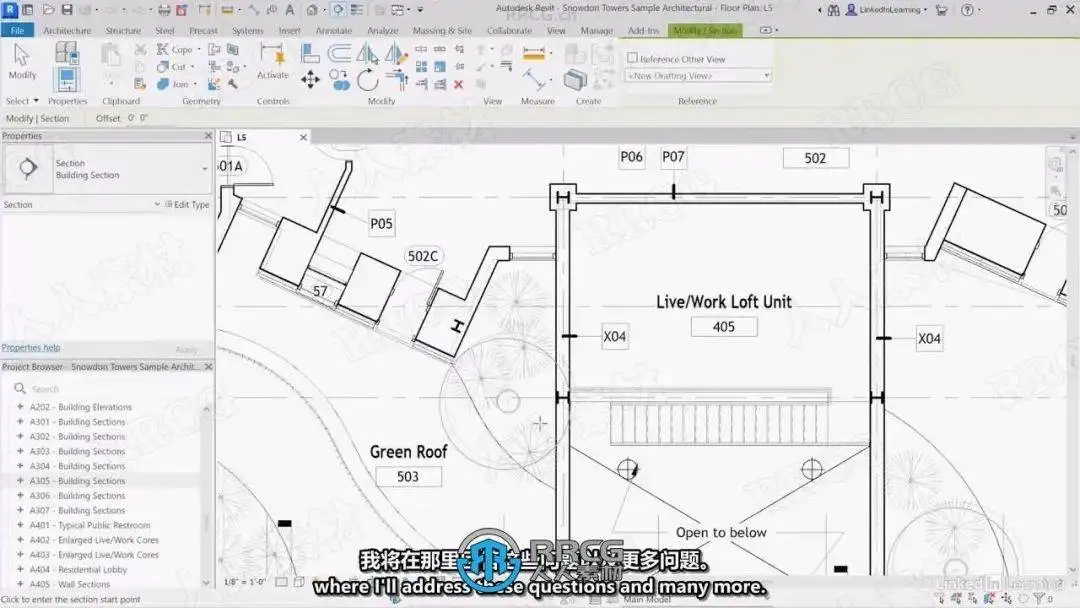Click the Cut clipboard scissors icon

coord(141,50)
